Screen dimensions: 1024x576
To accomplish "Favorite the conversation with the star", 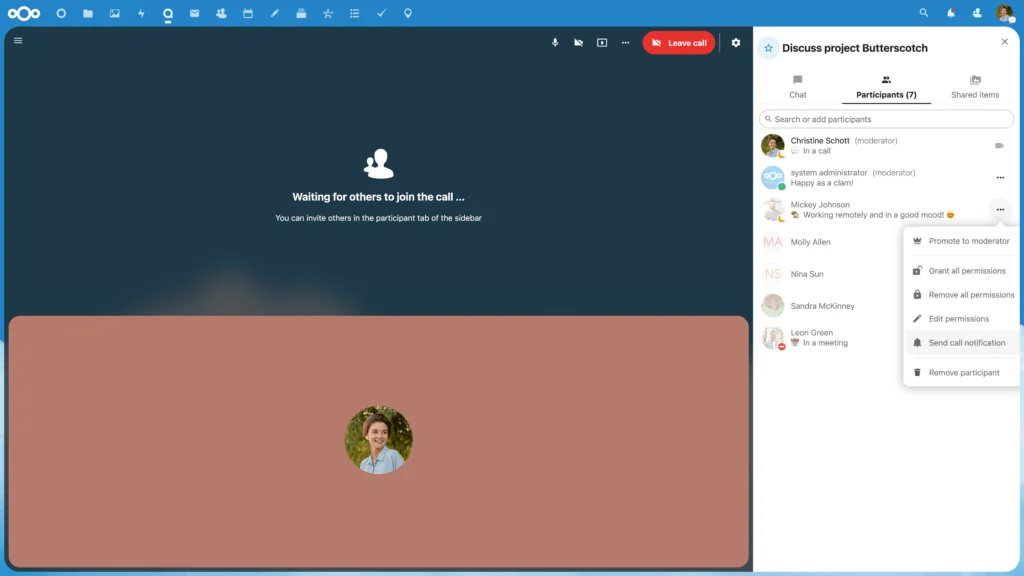I will (769, 48).
